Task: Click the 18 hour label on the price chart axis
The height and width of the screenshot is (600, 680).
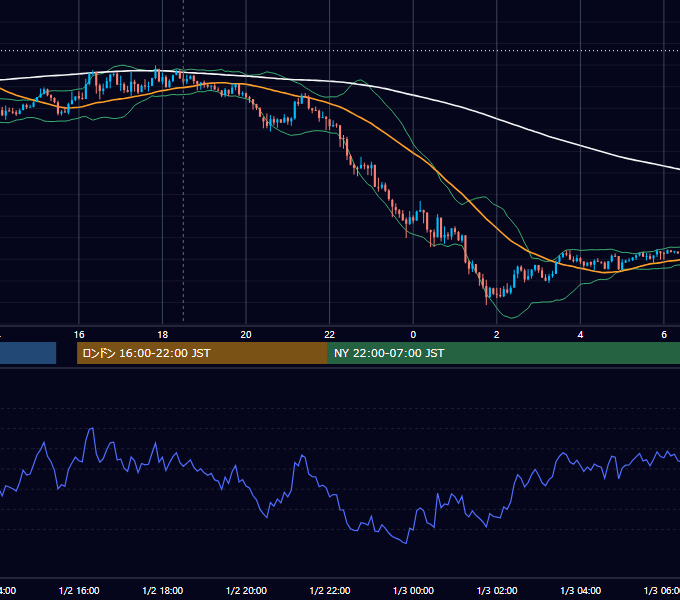Action: 162,334
